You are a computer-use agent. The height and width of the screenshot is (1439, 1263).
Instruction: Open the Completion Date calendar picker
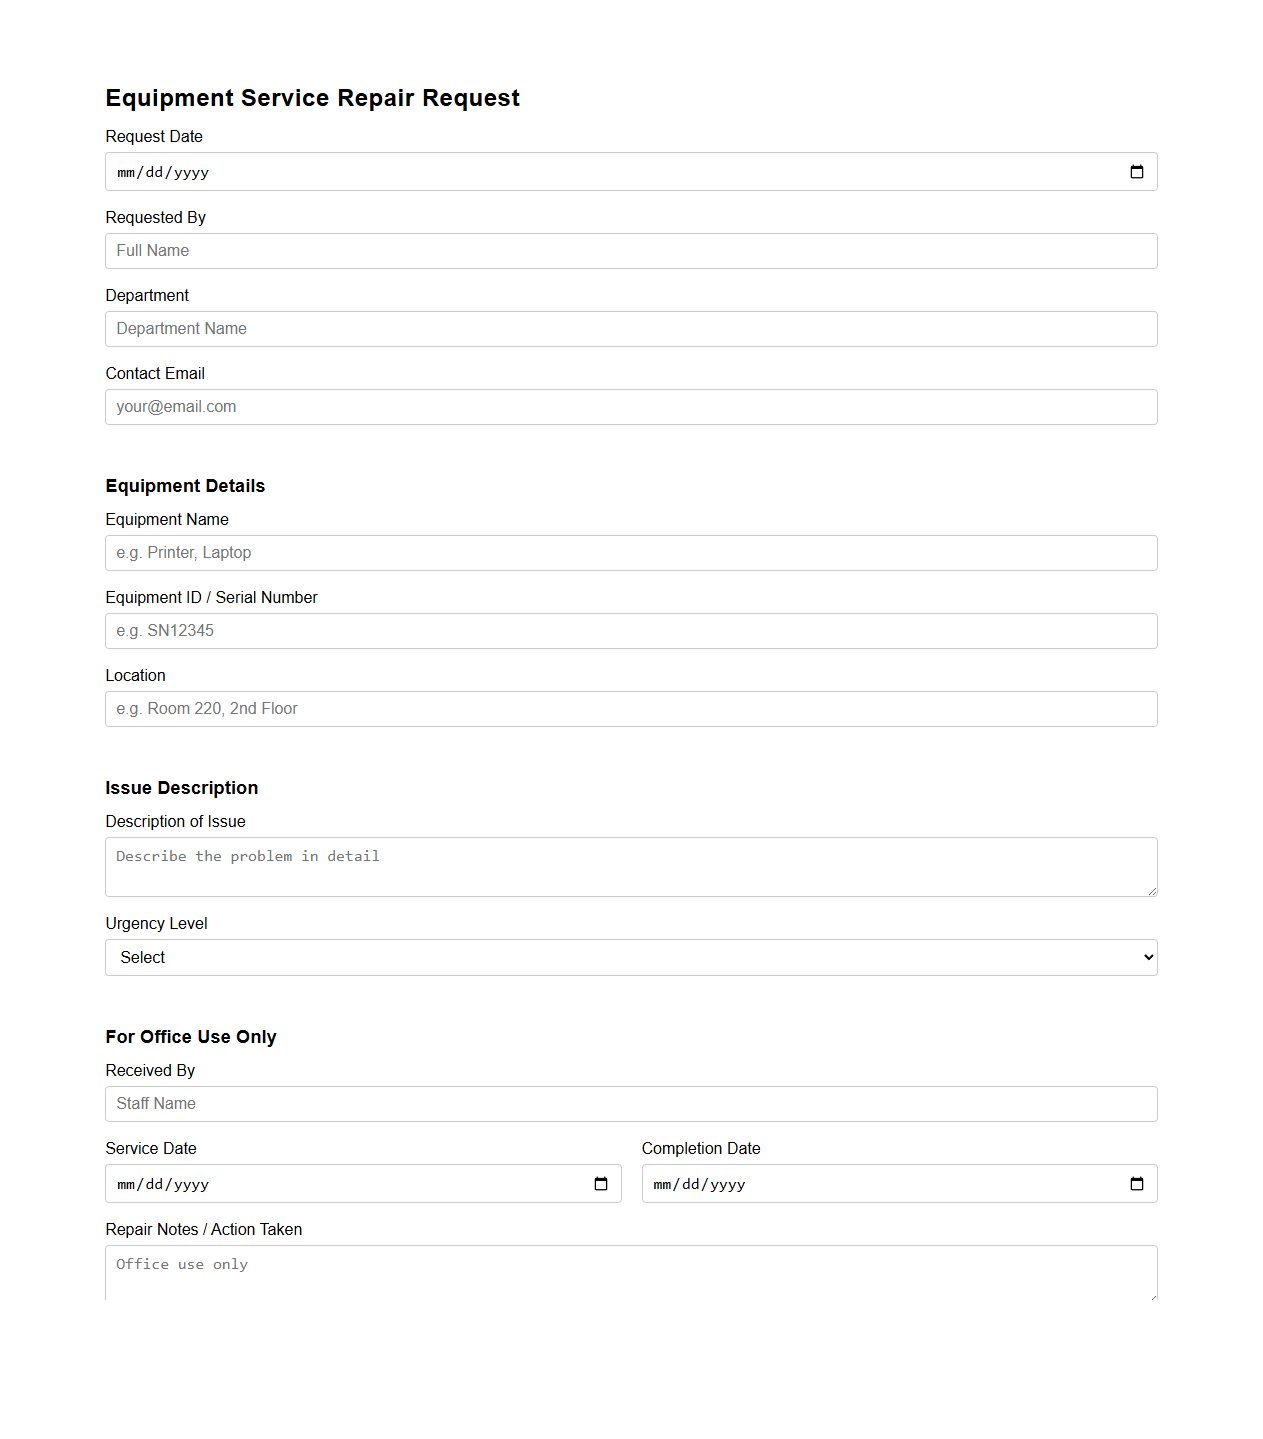(1137, 1183)
